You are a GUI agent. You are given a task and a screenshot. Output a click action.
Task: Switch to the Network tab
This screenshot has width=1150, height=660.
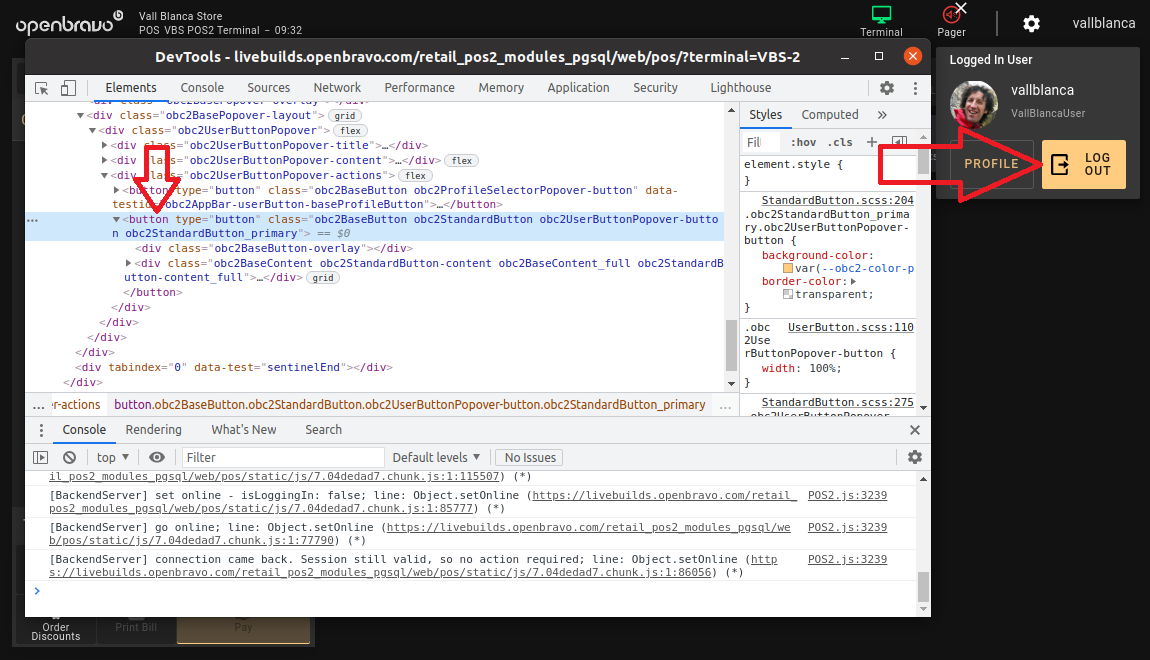pyautogui.click(x=337, y=88)
